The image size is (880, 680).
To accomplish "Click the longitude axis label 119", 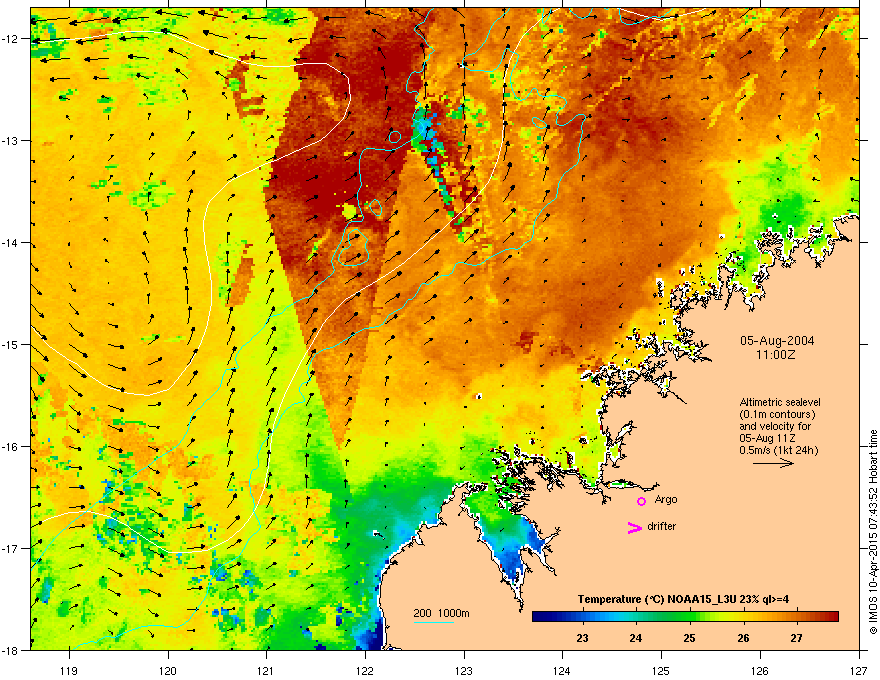I will (x=69, y=670).
